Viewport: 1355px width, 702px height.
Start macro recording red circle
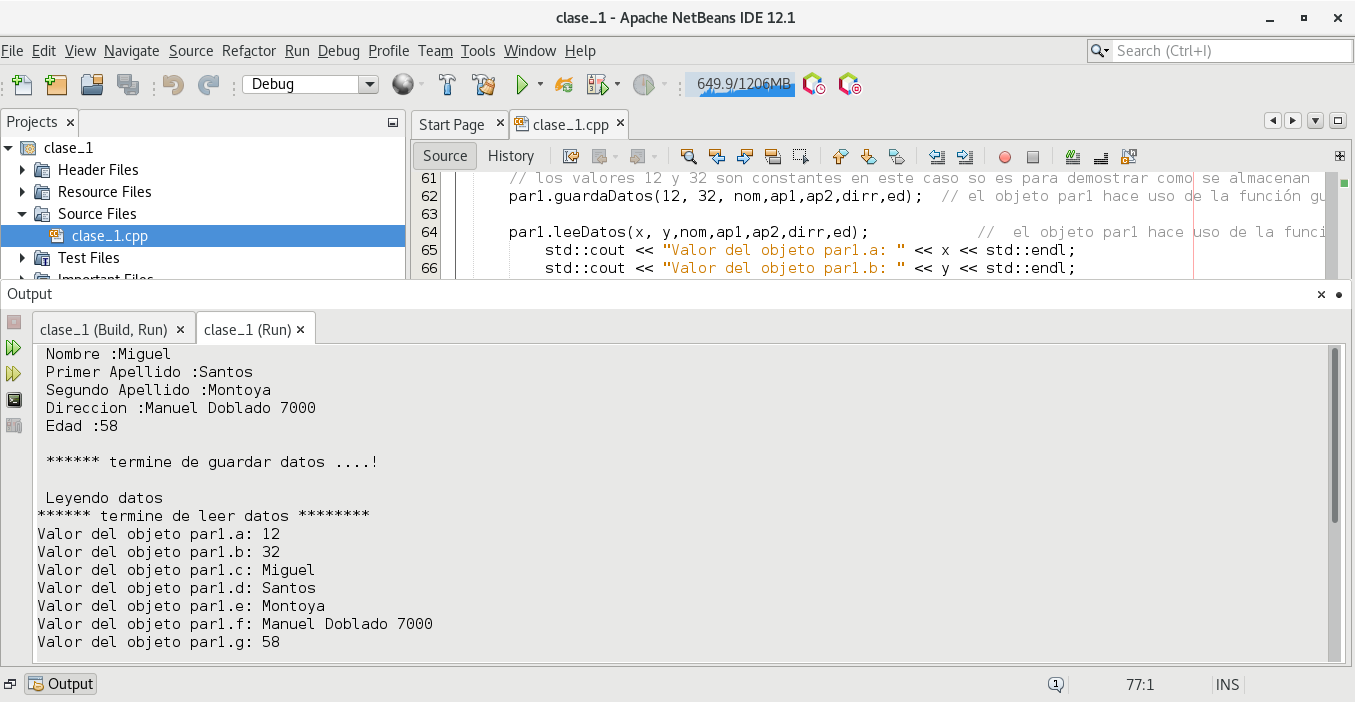(1005, 156)
